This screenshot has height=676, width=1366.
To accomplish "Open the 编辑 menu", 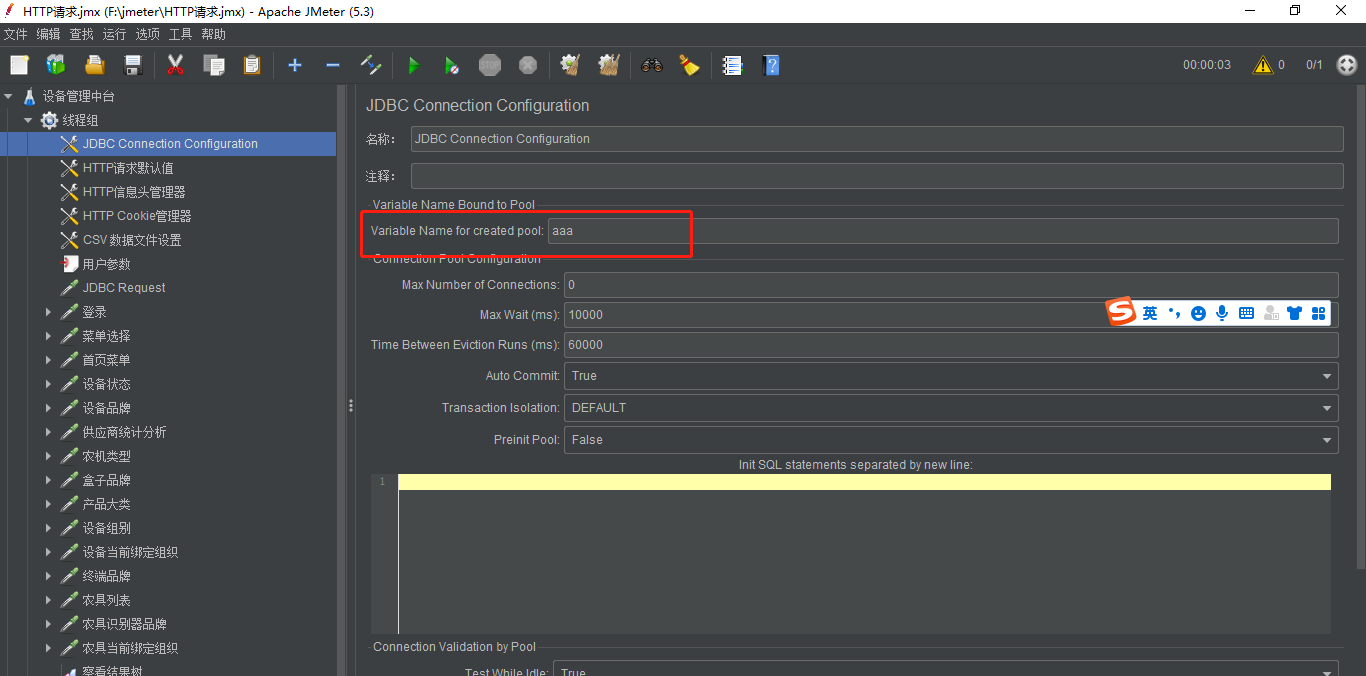I will point(48,34).
